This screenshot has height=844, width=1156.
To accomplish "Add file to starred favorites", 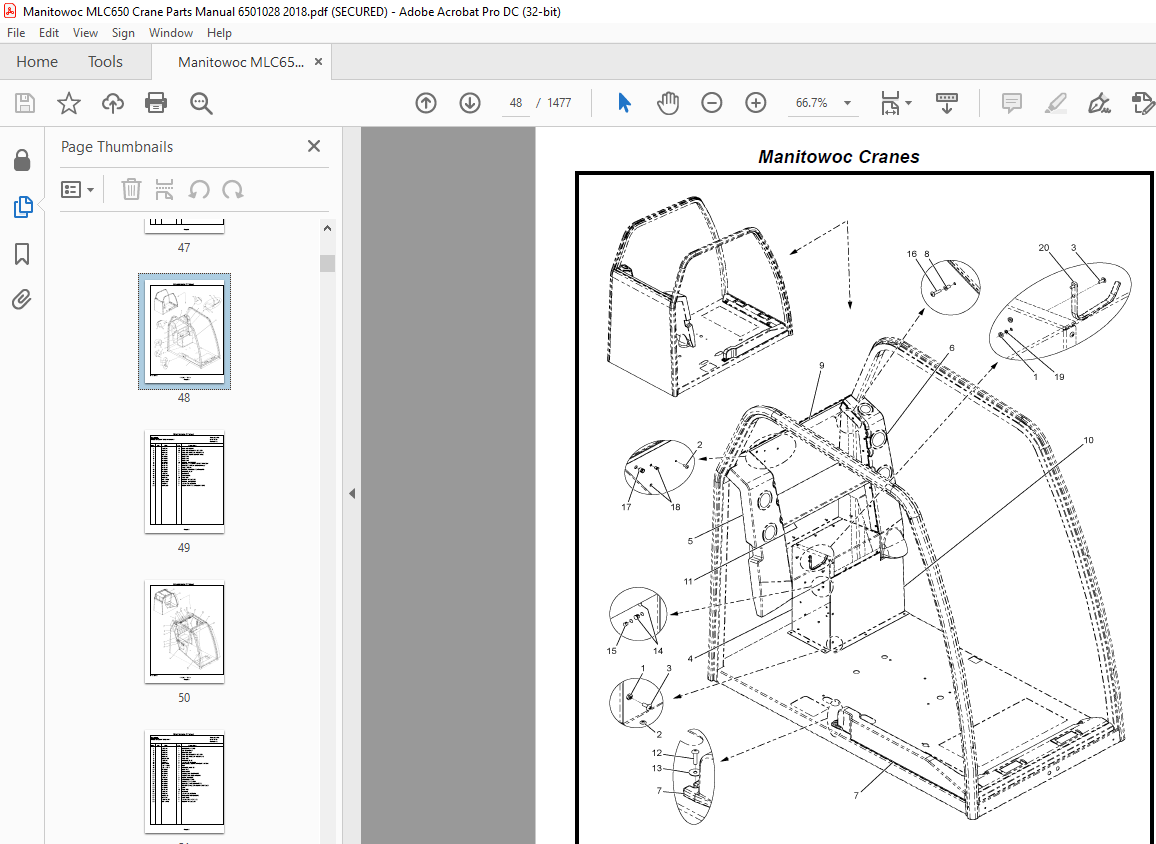I will [69, 103].
